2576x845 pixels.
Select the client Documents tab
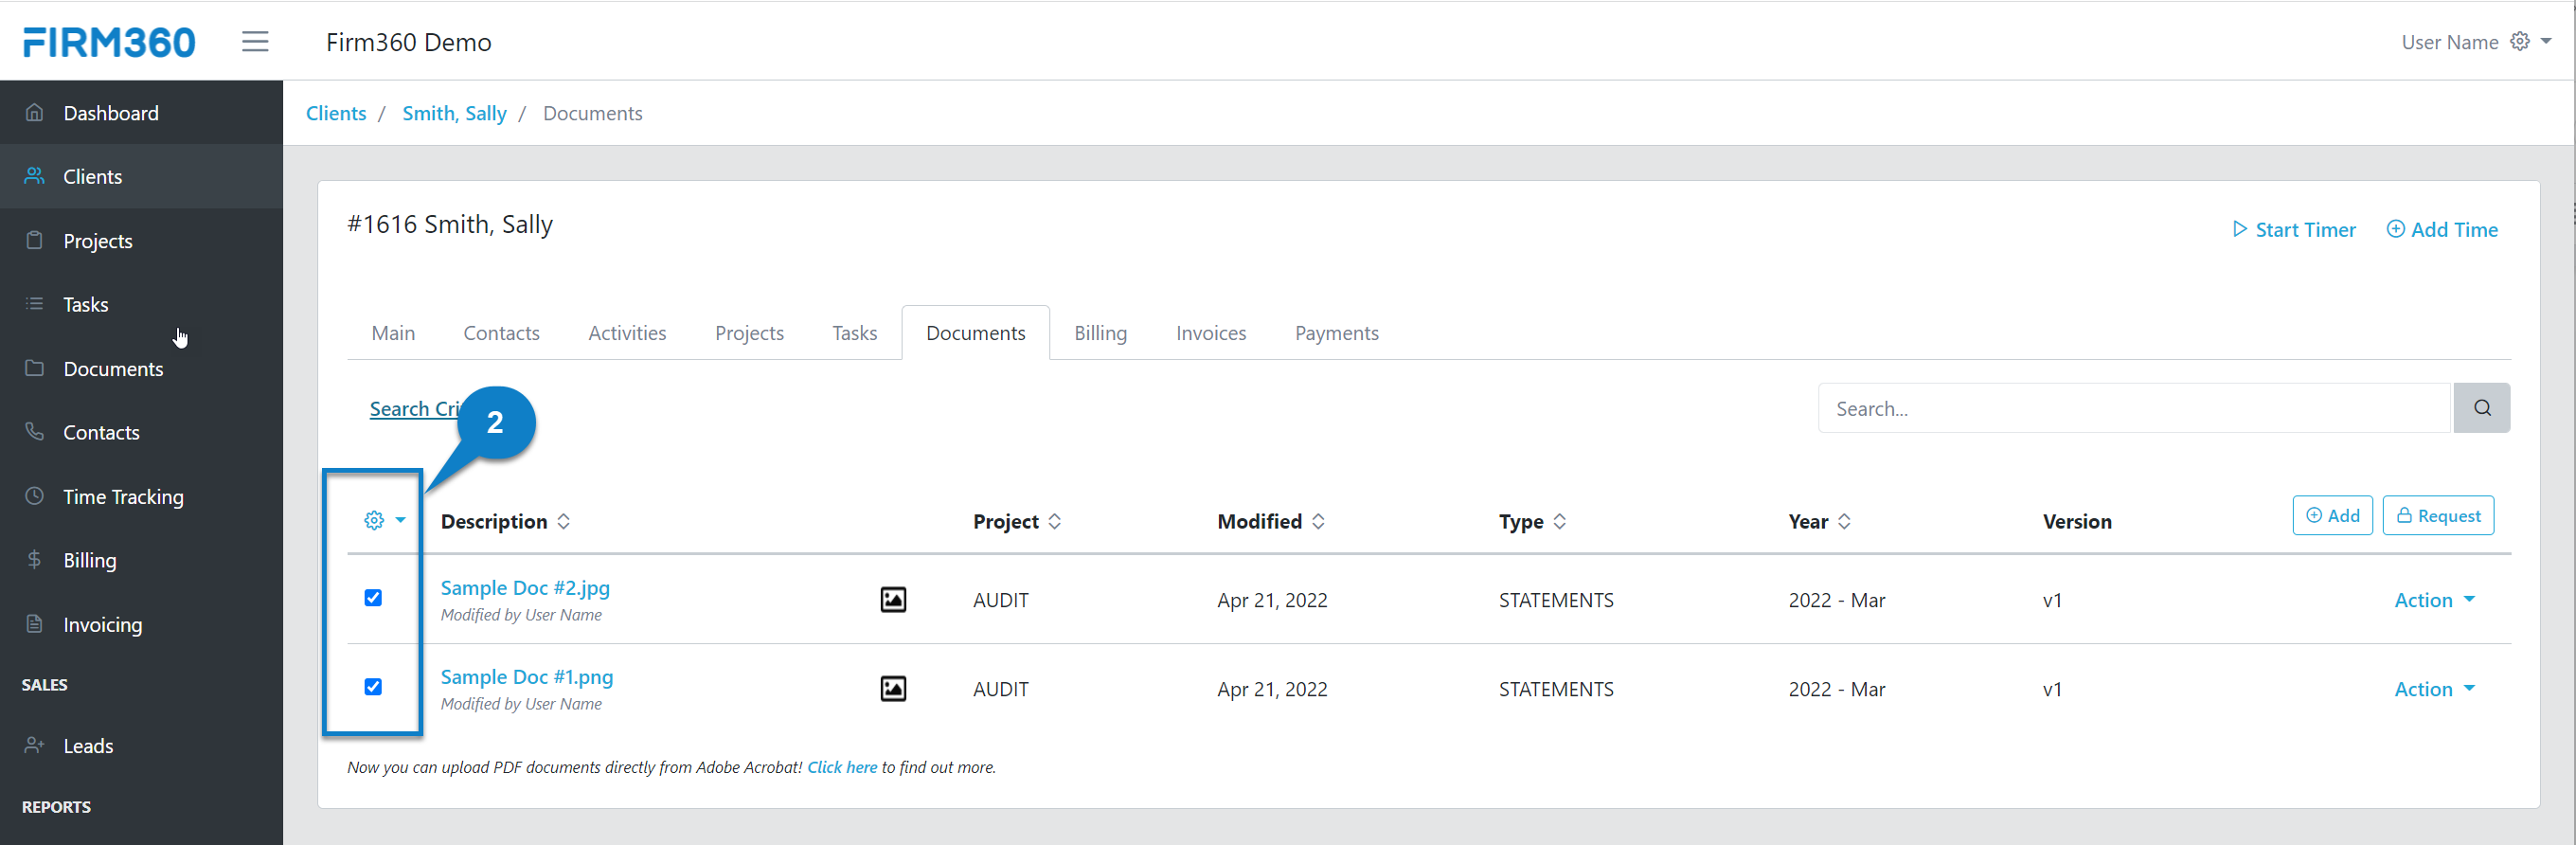click(975, 333)
